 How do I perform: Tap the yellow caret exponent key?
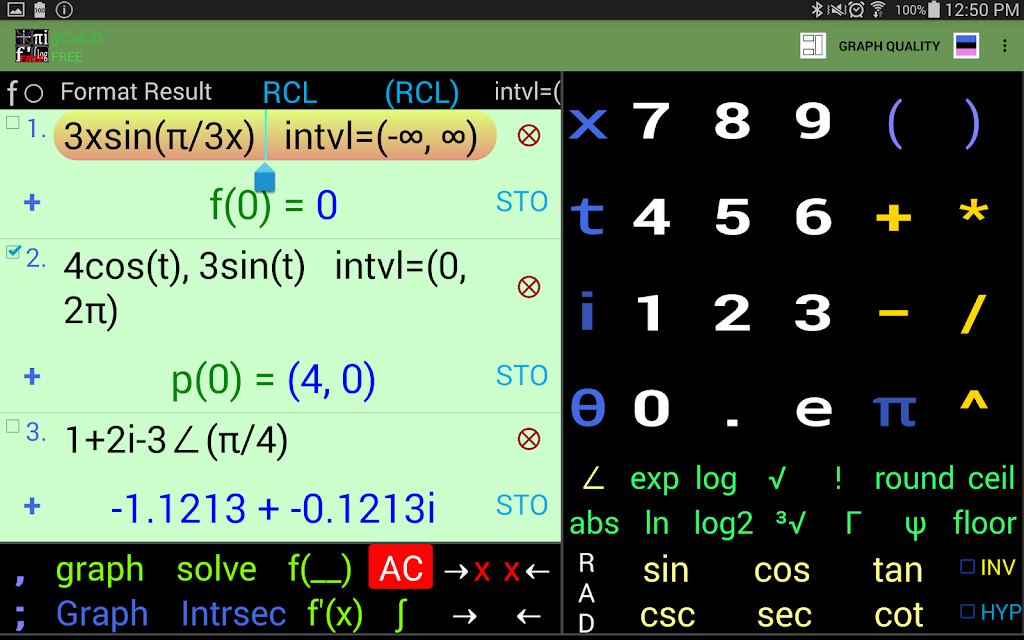973,400
